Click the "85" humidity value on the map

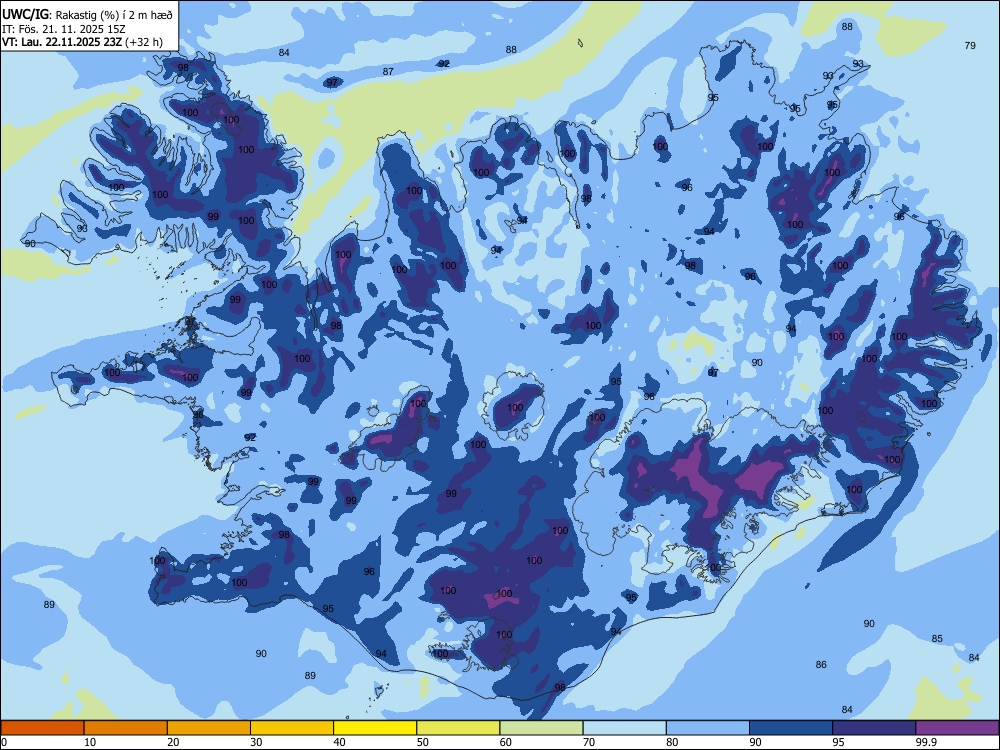937,638
